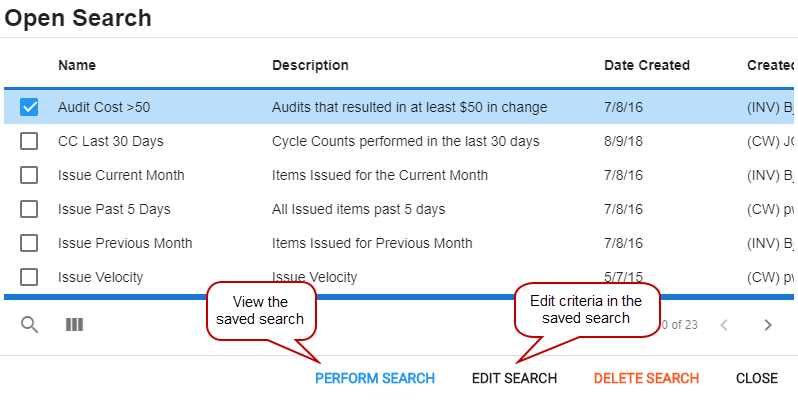
Task: Check the Issue Velocity checkbox
Action: click(x=29, y=277)
